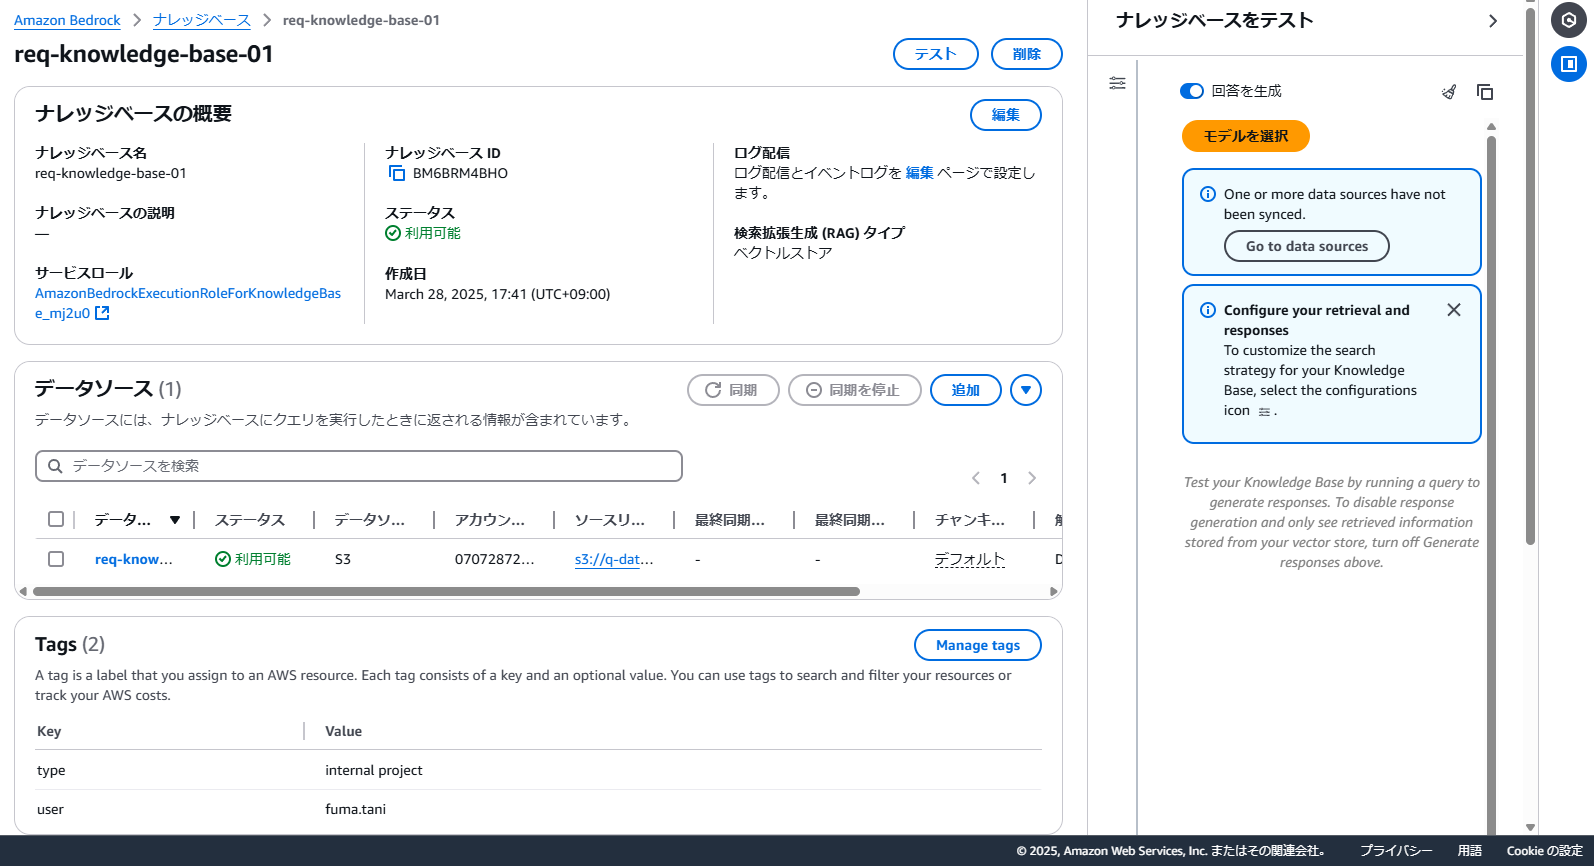Collapse the ナレッジベースをテスト panel chevron
The width and height of the screenshot is (1594, 866).
[1493, 21]
